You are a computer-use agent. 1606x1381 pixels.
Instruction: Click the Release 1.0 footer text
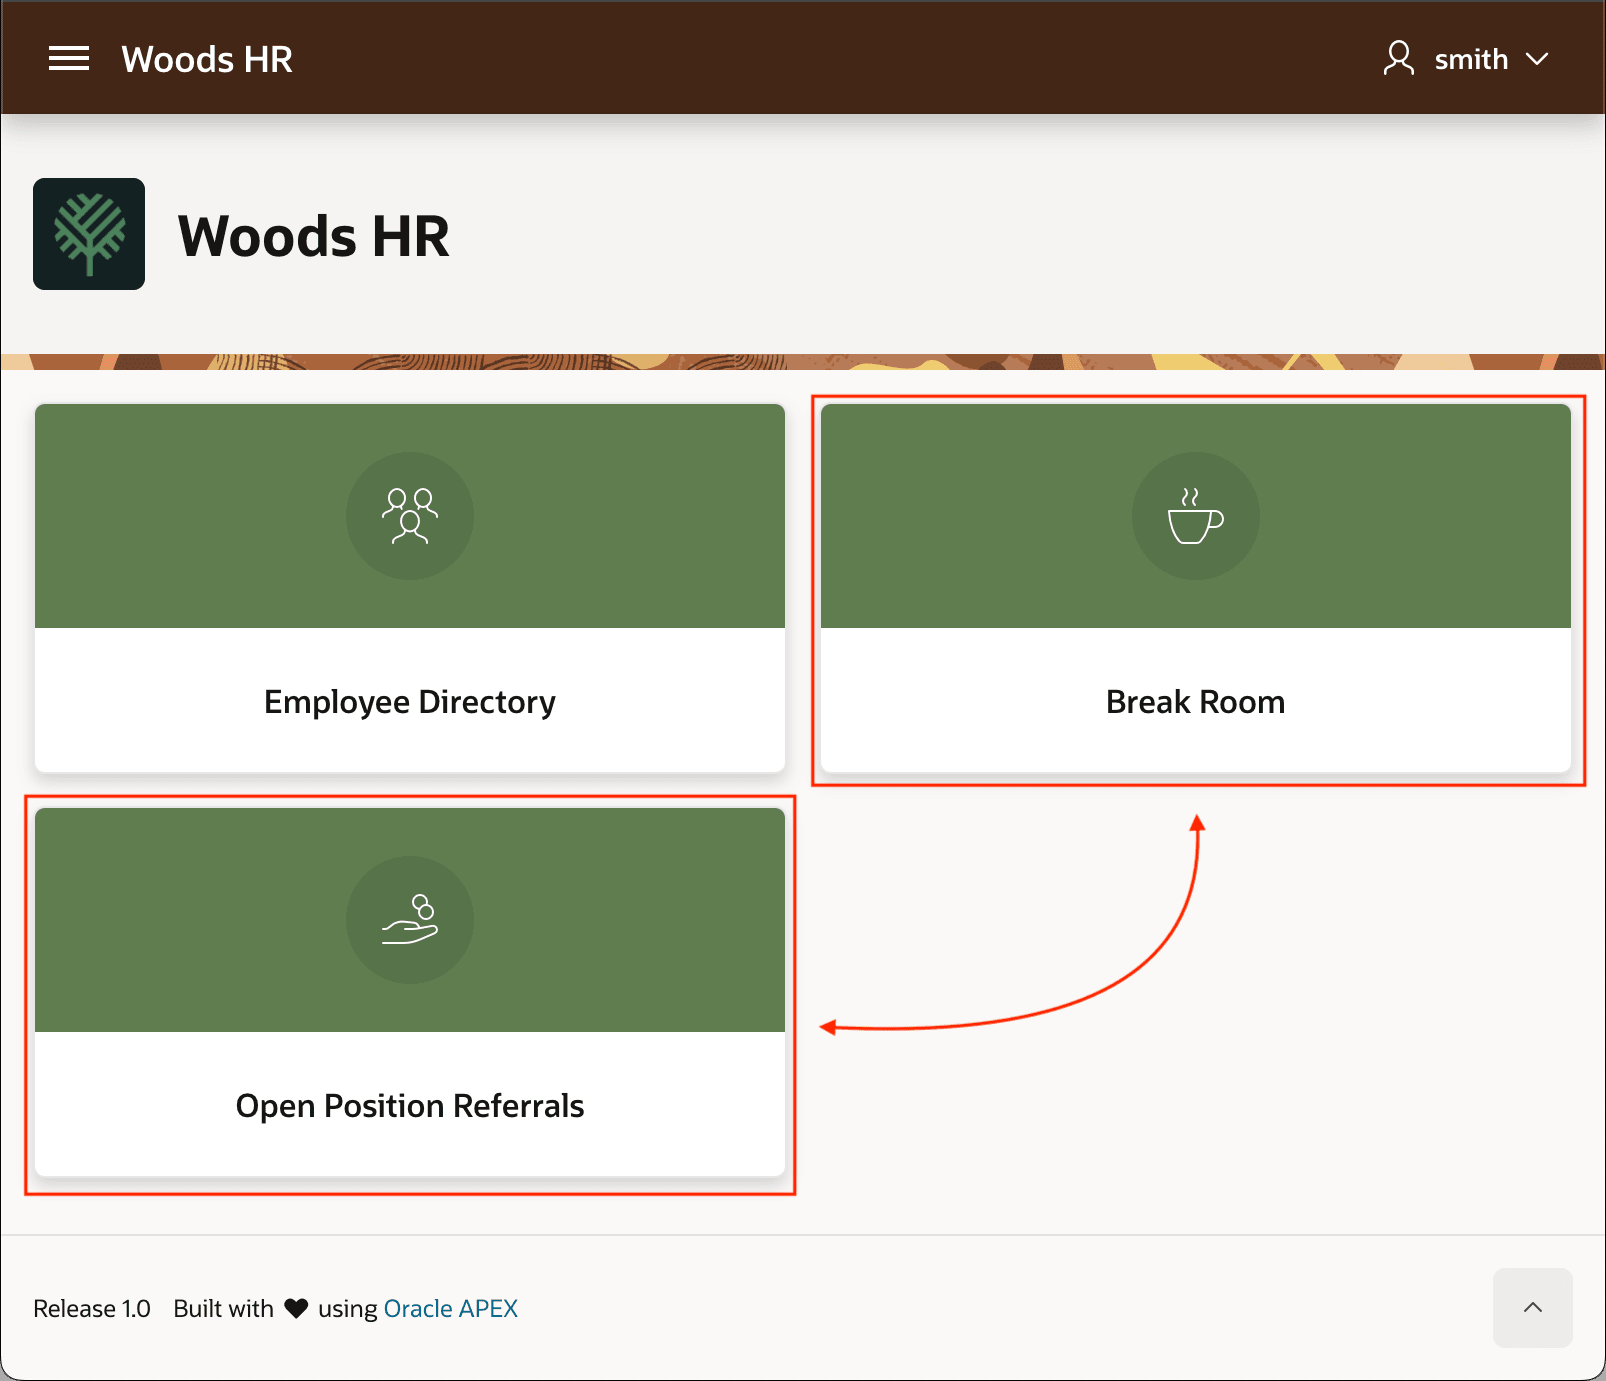tap(92, 1308)
